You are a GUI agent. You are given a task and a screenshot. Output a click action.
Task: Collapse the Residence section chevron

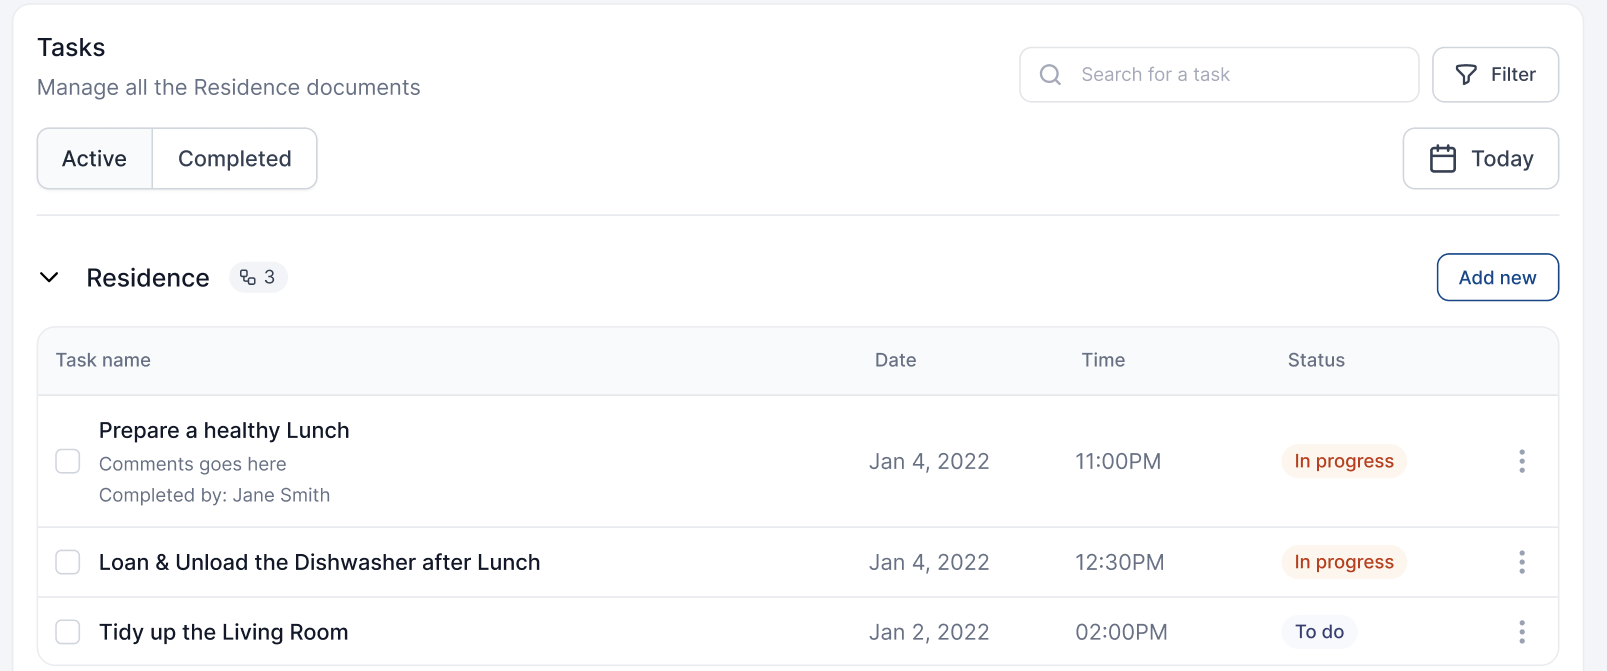coord(49,277)
